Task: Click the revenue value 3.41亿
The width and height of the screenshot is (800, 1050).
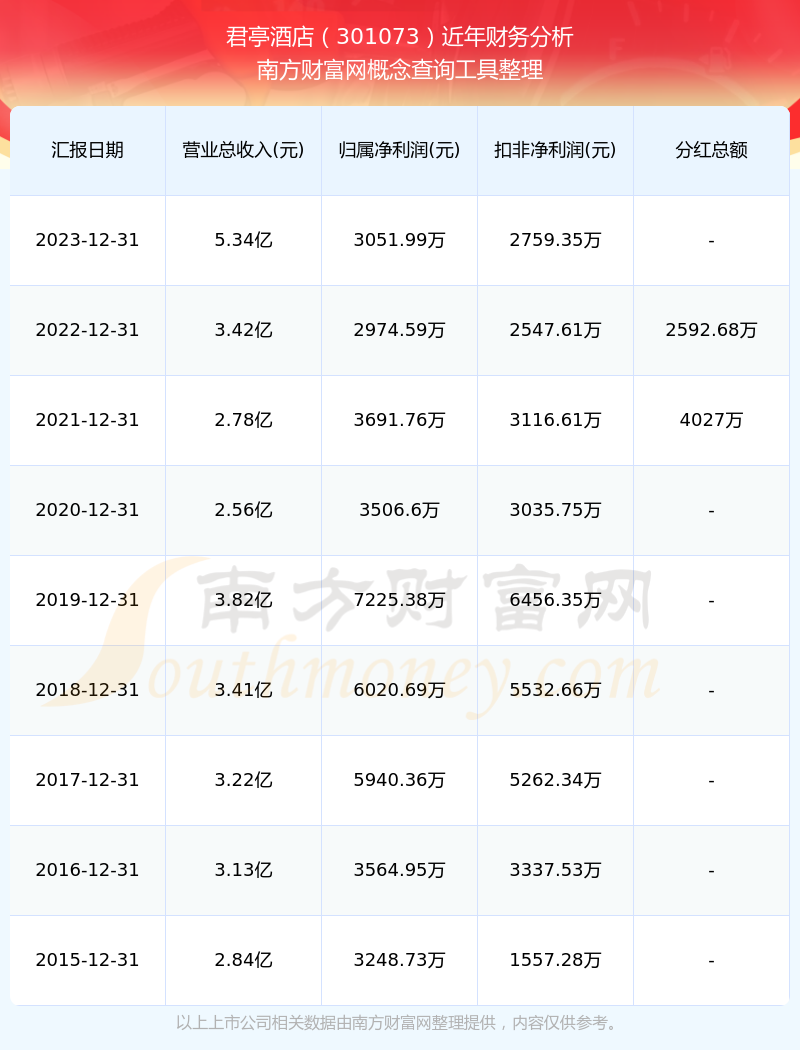Action: coord(244,690)
